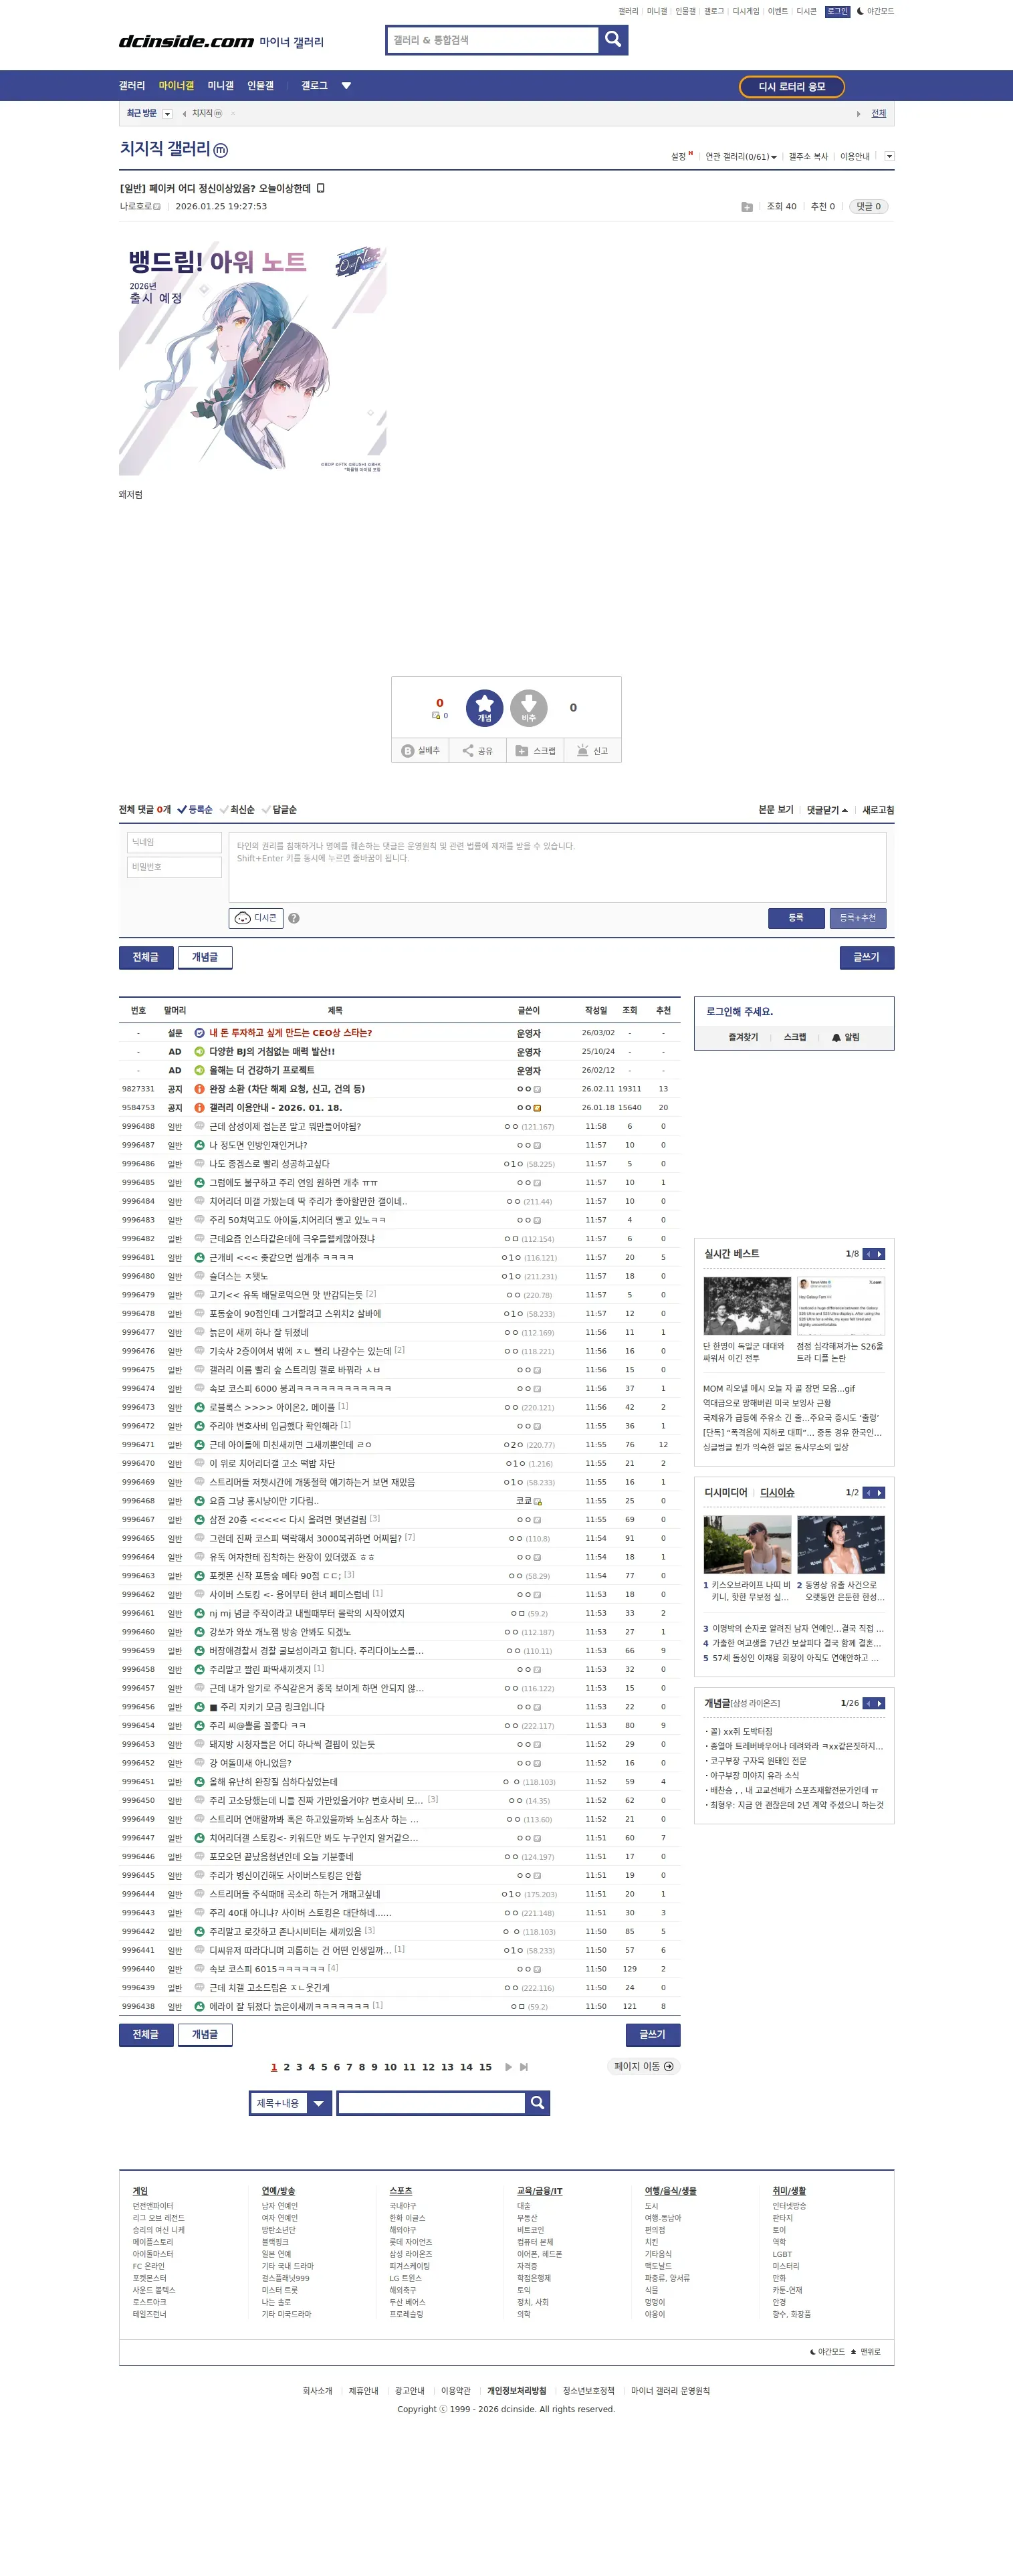The image size is (1013, 2576).
Task: Click into the 닉네임 input field
Action: tap(174, 843)
